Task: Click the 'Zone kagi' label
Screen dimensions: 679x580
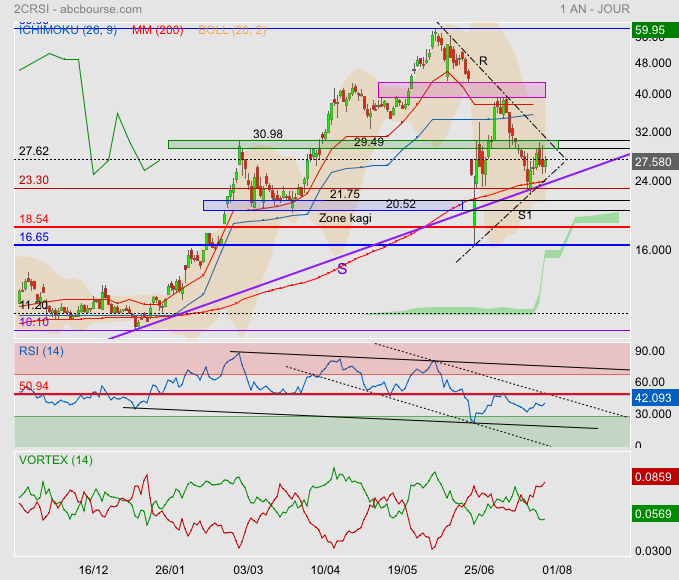Action: (x=345, y=217)
